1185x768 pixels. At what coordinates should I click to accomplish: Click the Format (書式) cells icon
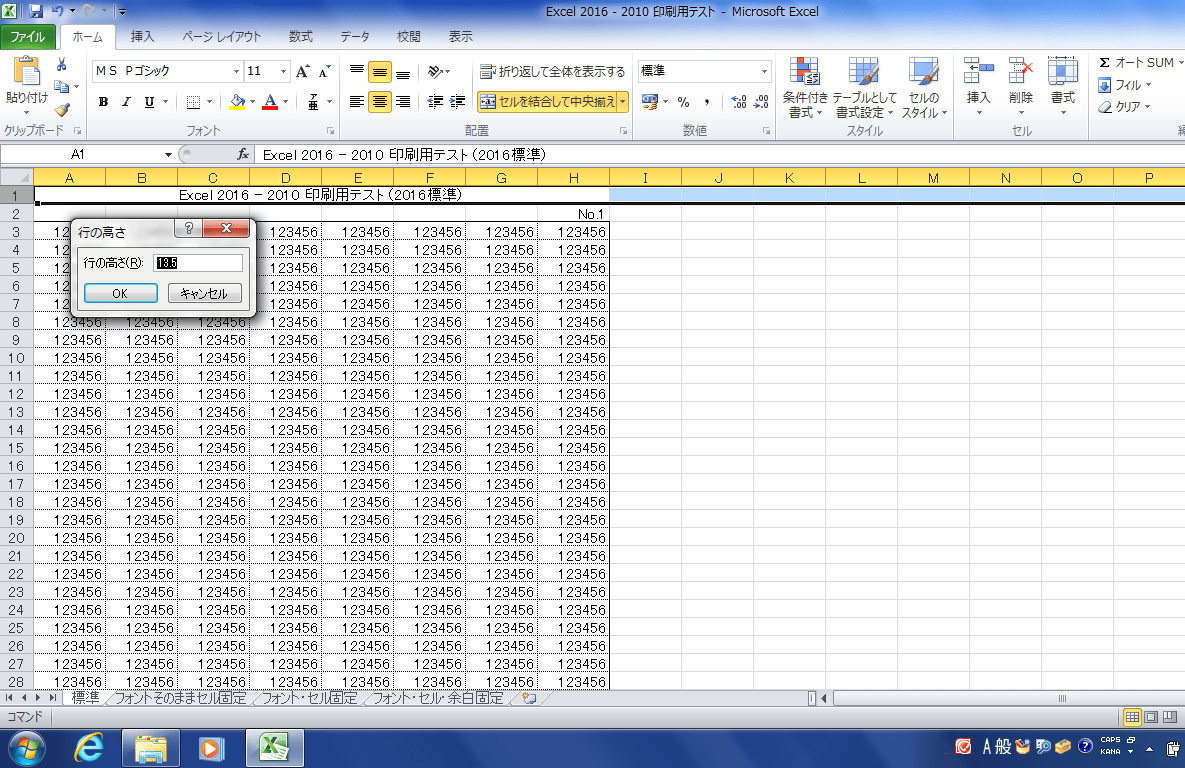pyautogui.click(x=1063, y=71)
